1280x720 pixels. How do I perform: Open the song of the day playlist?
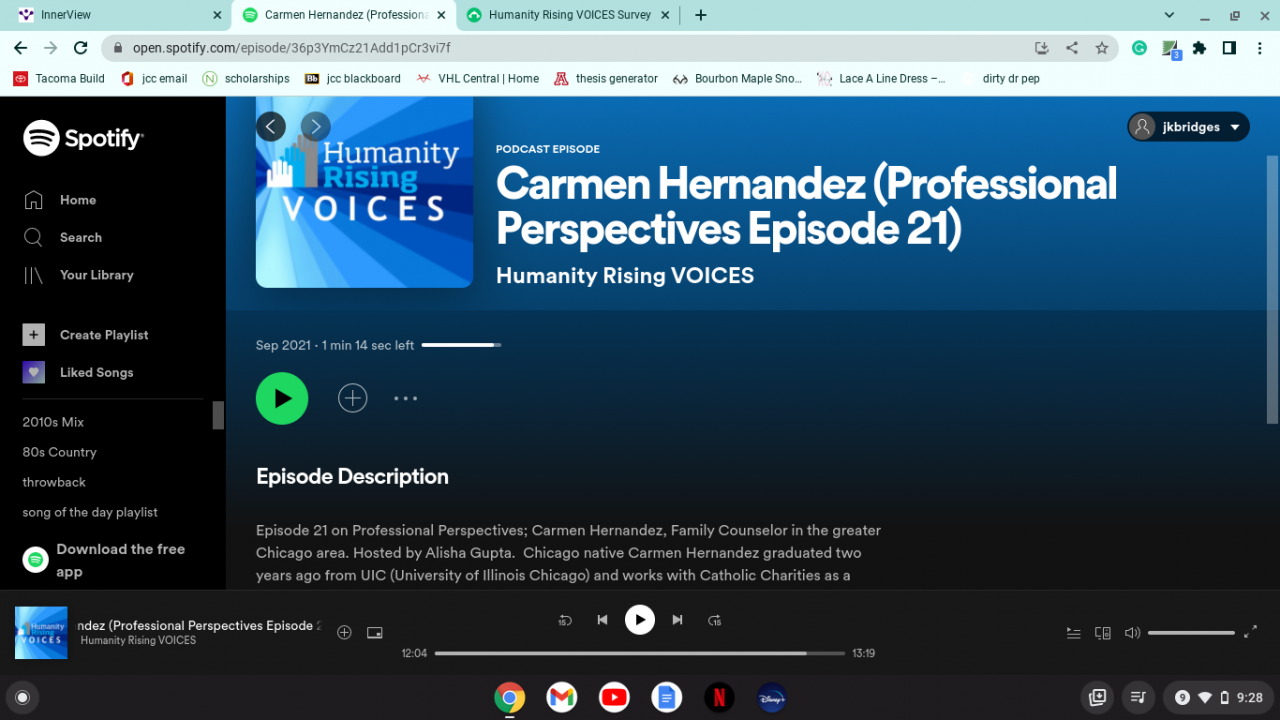(90, 512)
